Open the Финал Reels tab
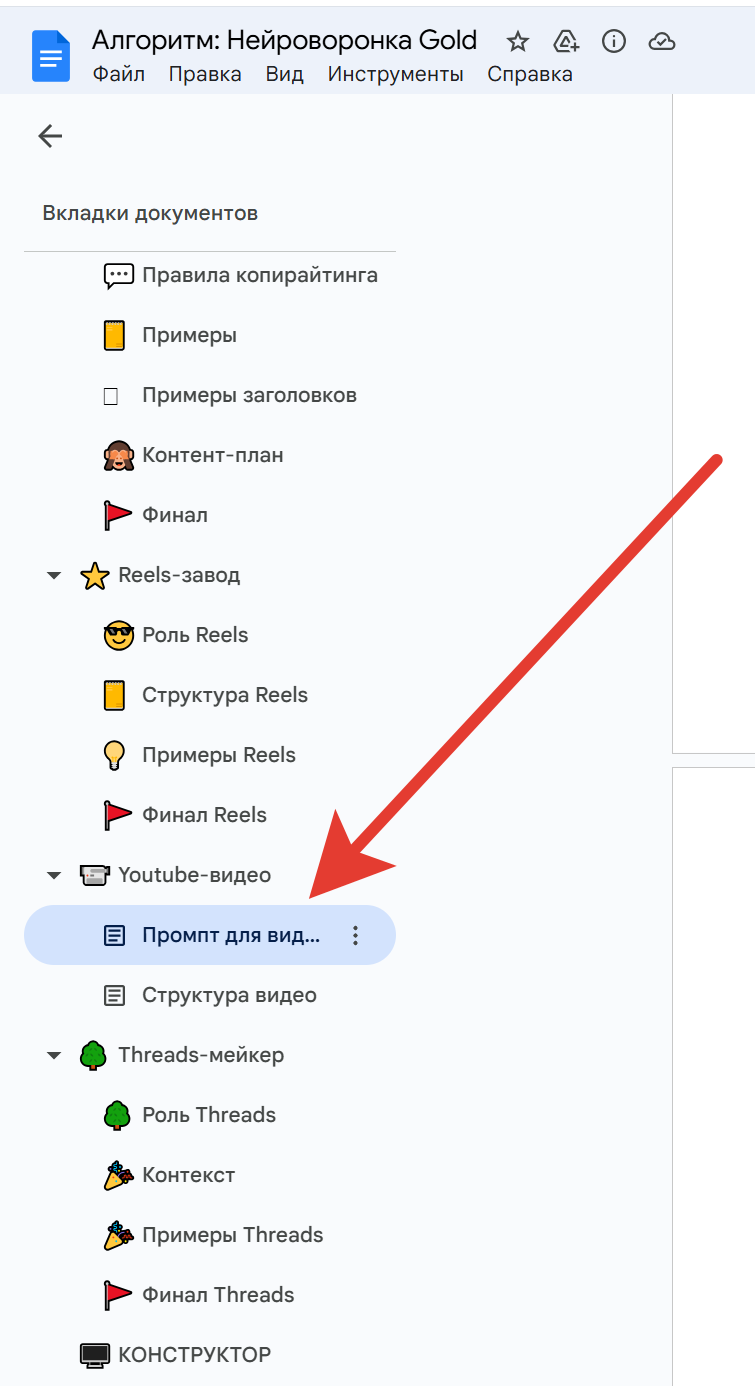Screen dimensions: 755x1386 click(210, 815)
